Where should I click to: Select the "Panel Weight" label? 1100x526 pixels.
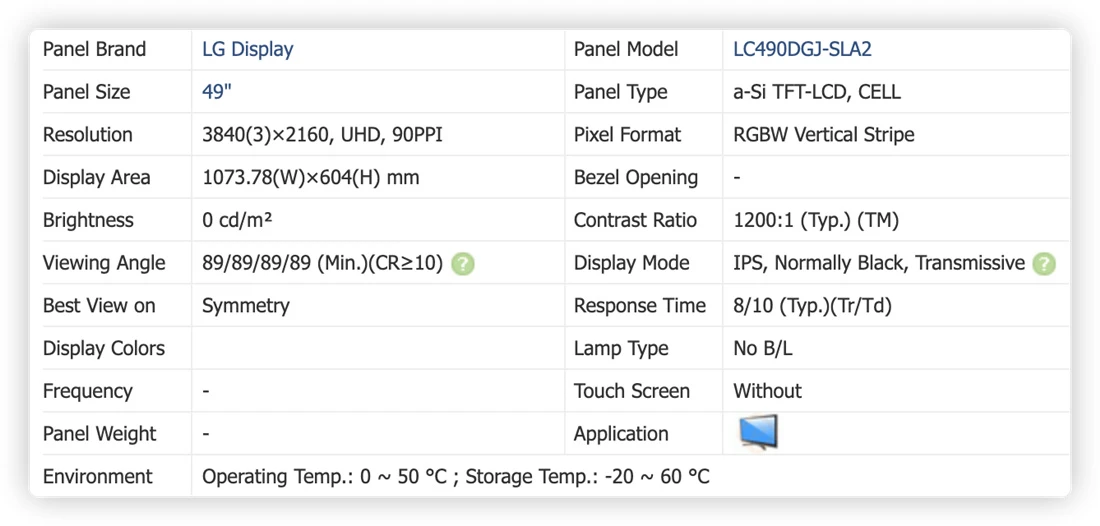tap(100, 434)
